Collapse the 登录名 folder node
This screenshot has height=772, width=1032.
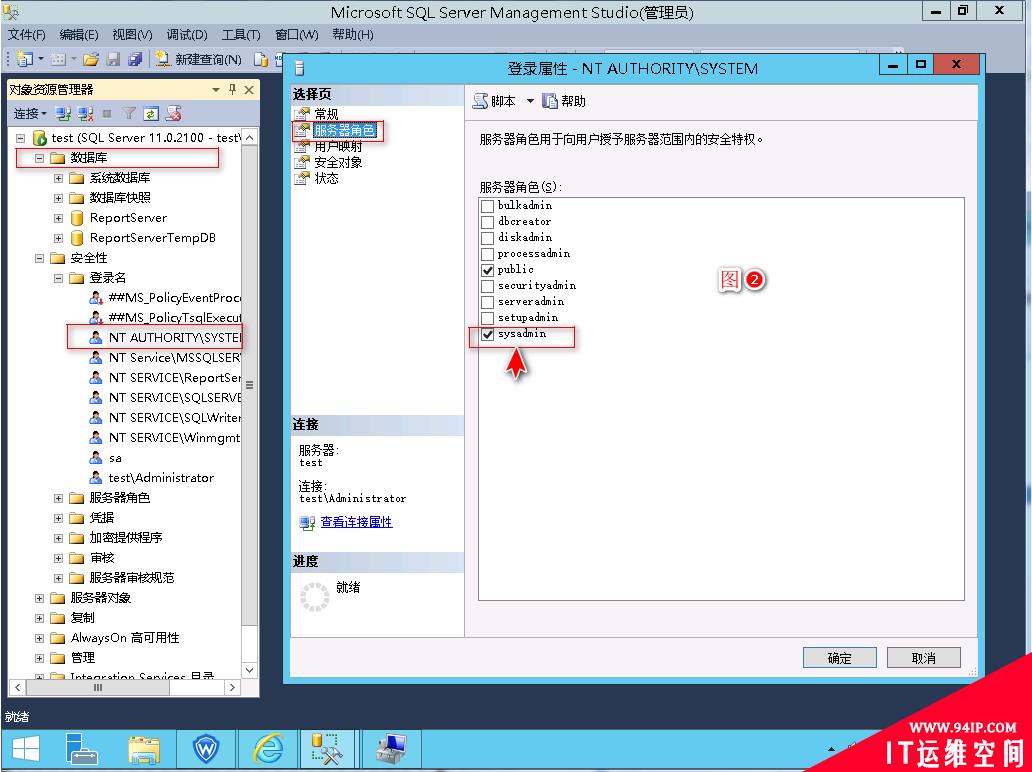[59, 278]
